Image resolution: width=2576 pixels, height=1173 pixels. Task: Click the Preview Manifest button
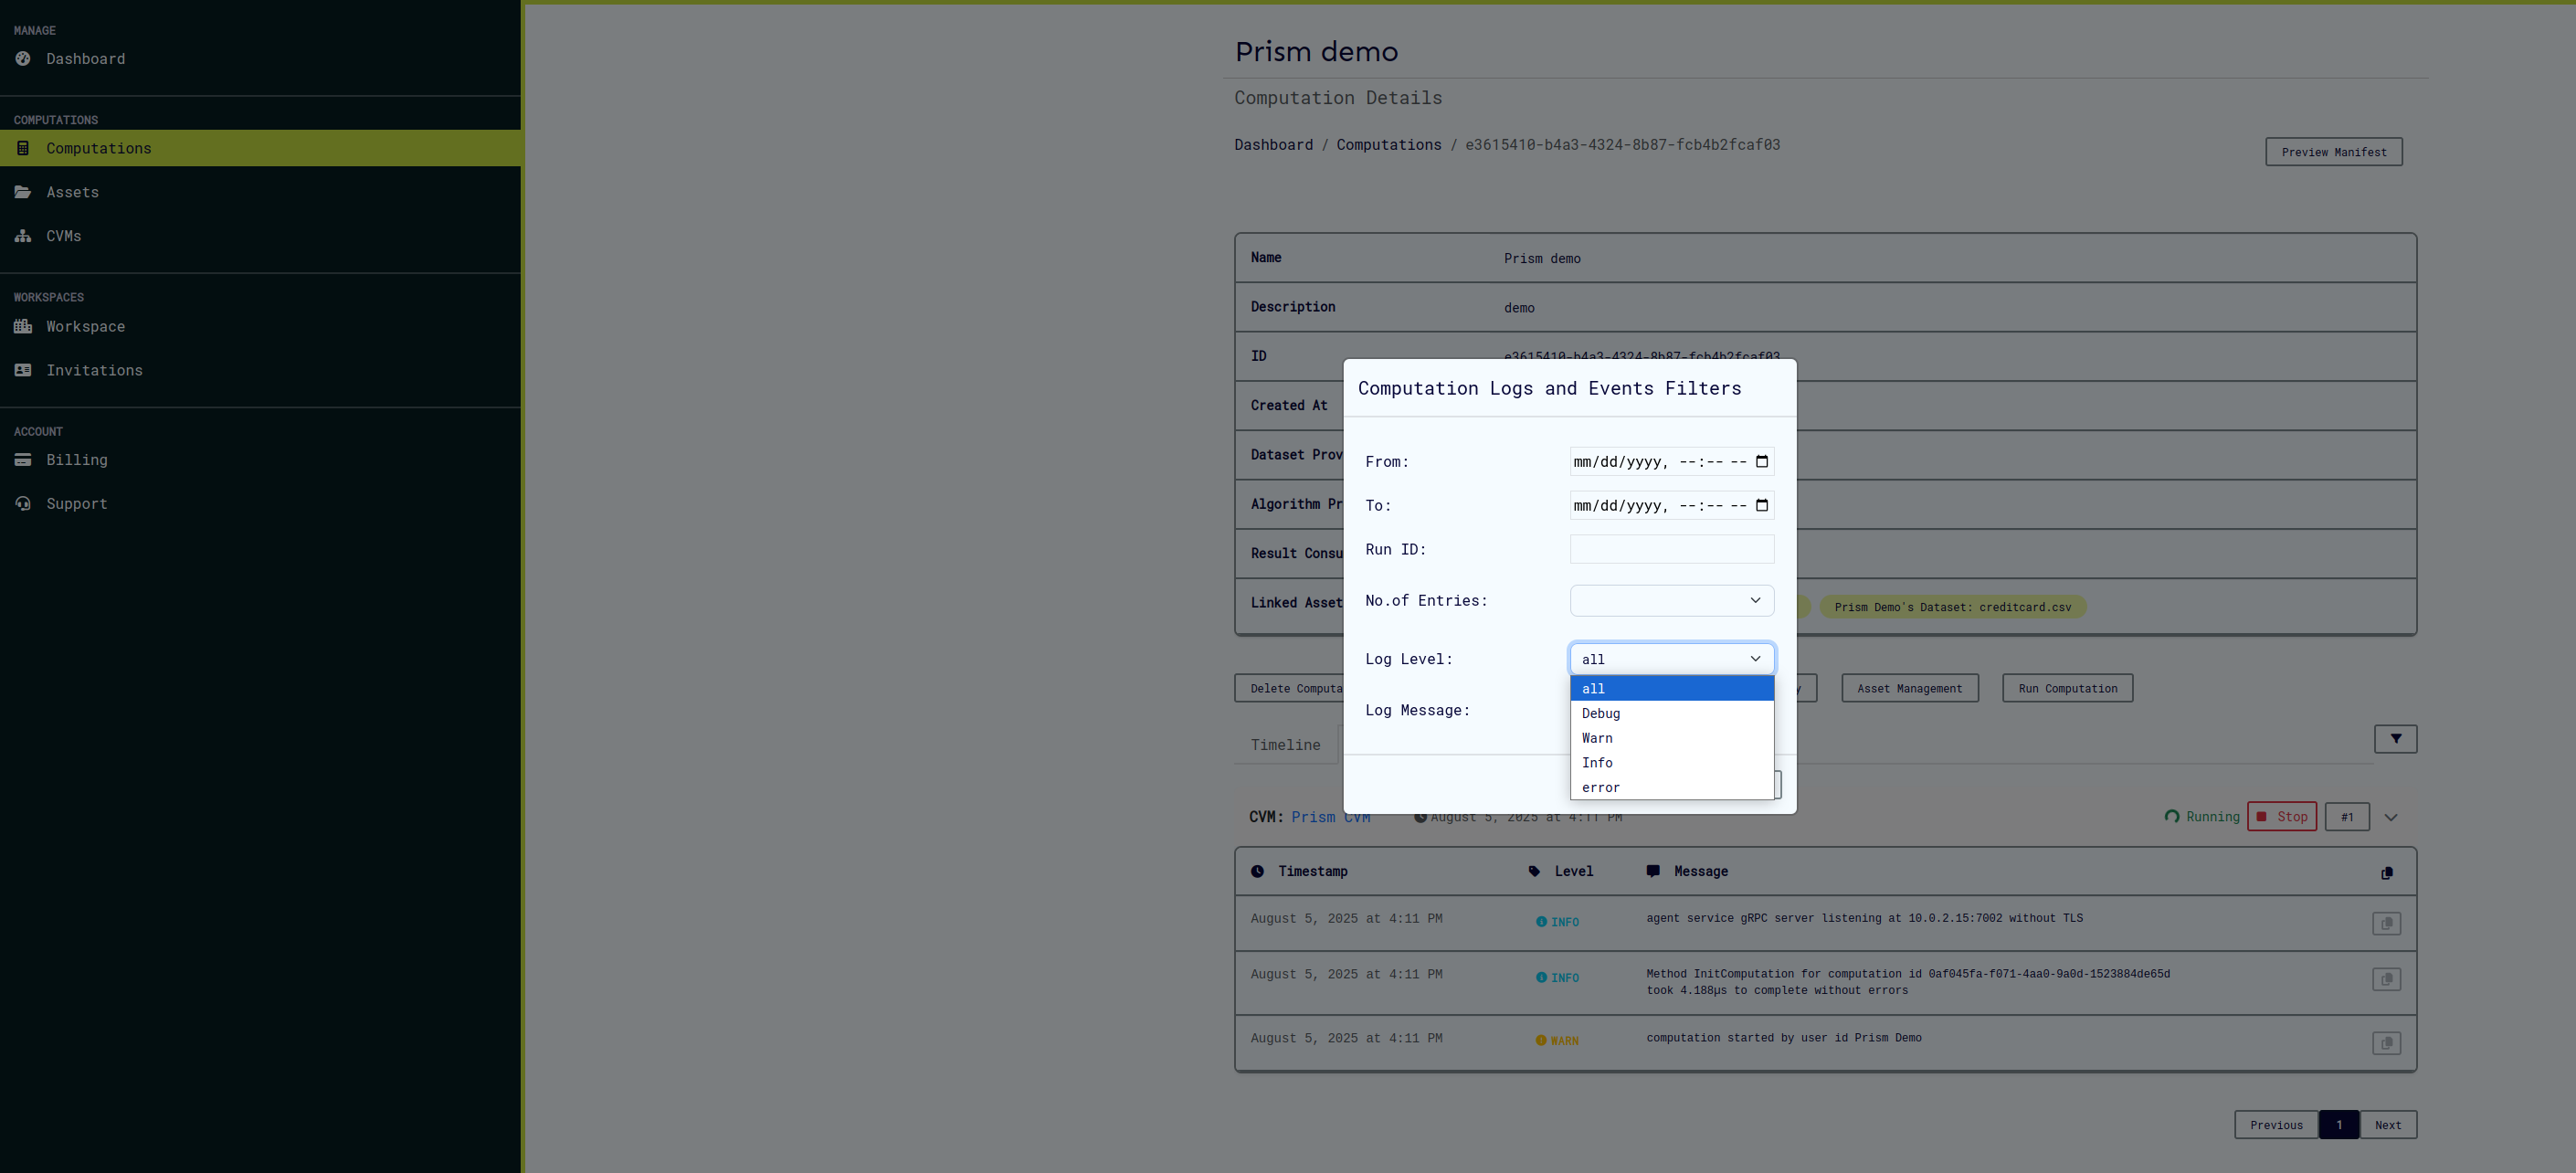point(2333,152)
